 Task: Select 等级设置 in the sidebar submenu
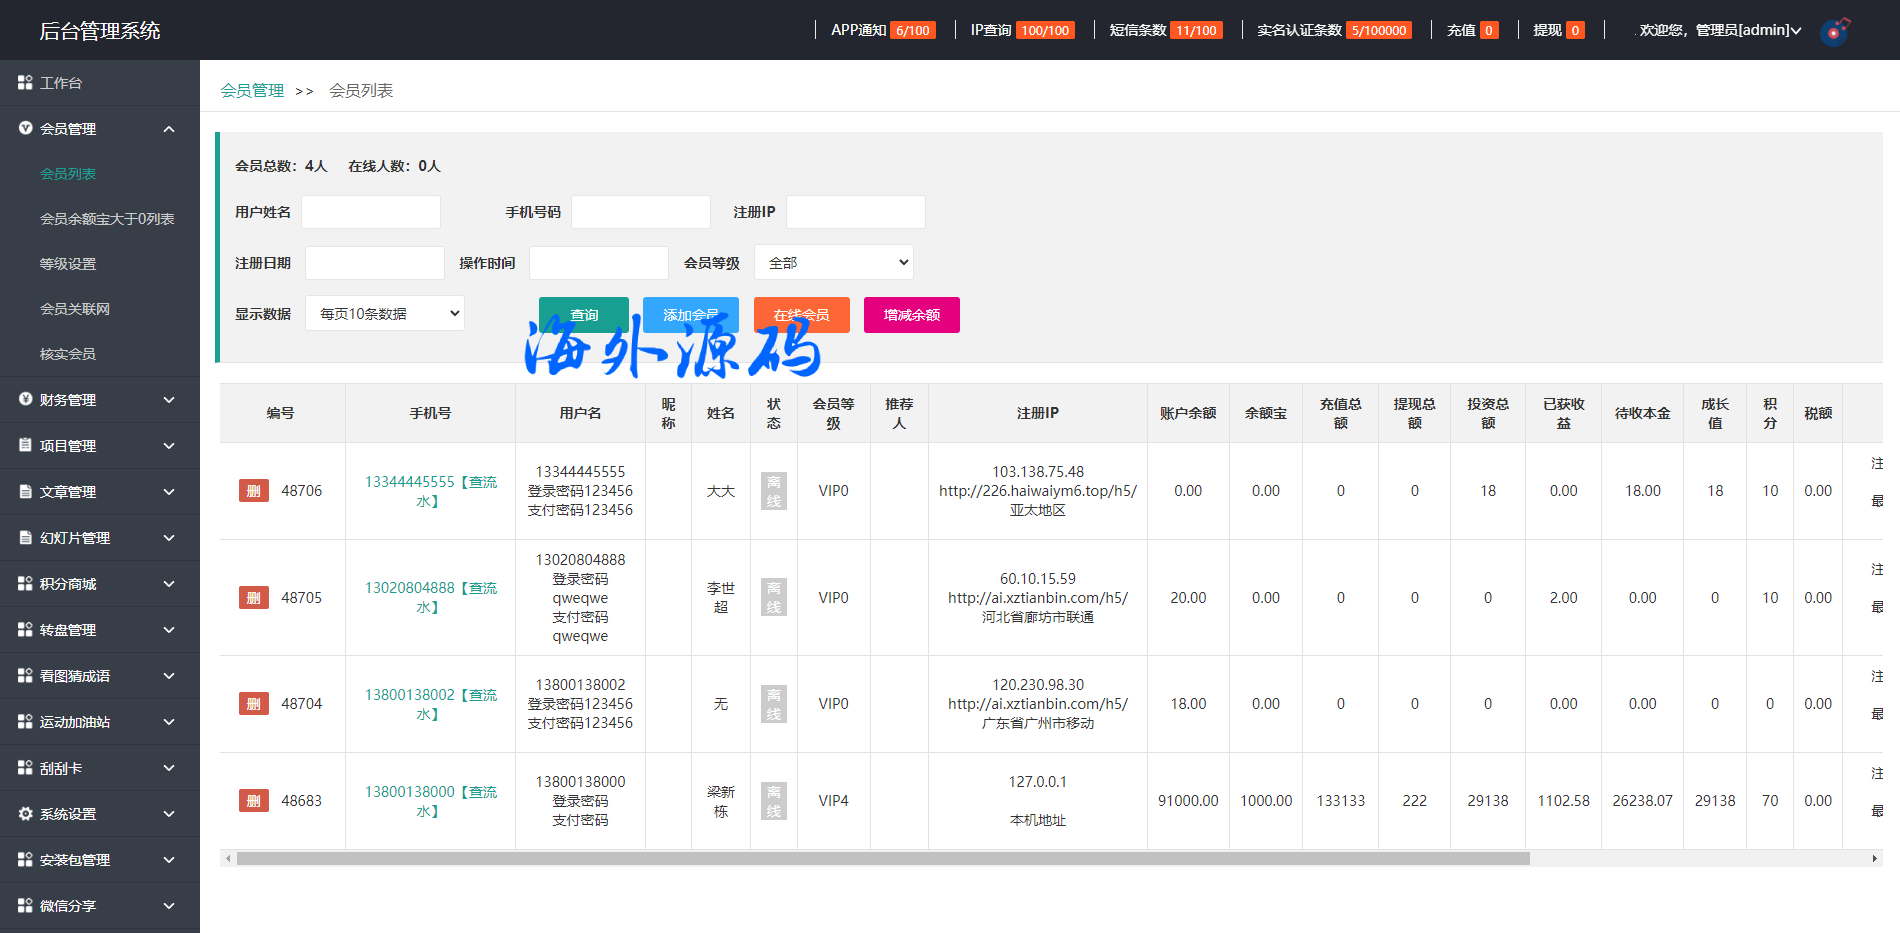68,264
